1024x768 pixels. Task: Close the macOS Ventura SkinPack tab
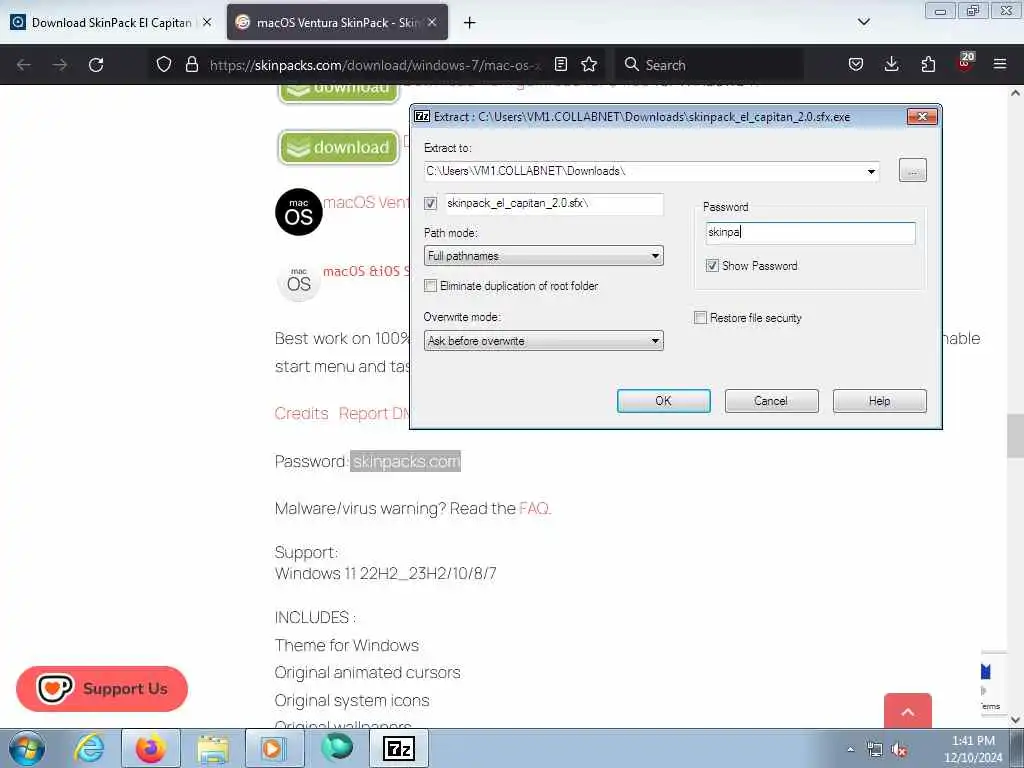432,22
